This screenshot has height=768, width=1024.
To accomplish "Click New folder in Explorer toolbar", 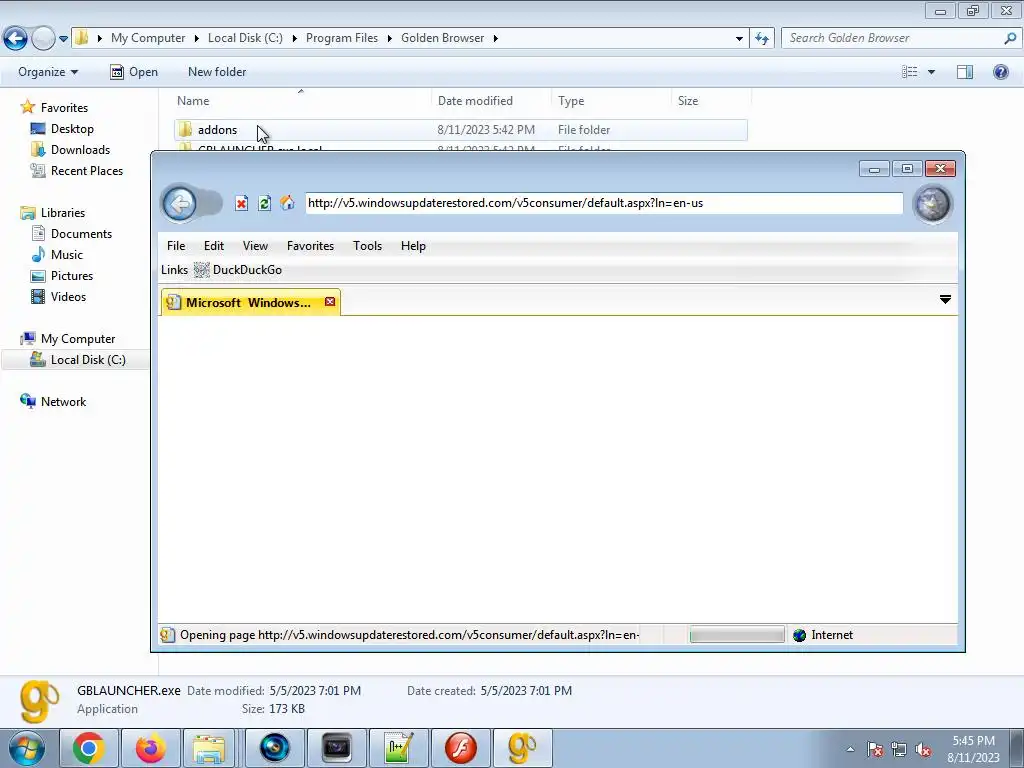I will pyautogui.click(x=217, y=72).
